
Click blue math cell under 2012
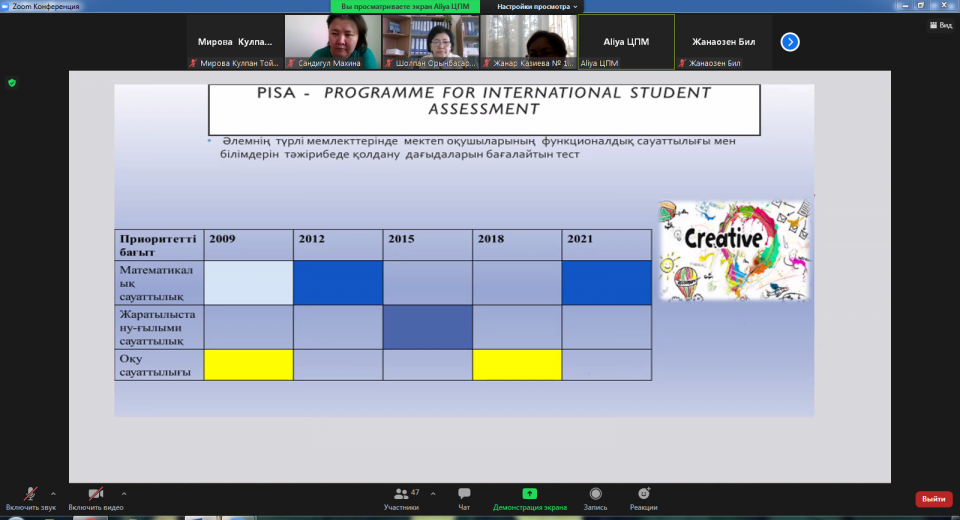click(x=338, y=283)
